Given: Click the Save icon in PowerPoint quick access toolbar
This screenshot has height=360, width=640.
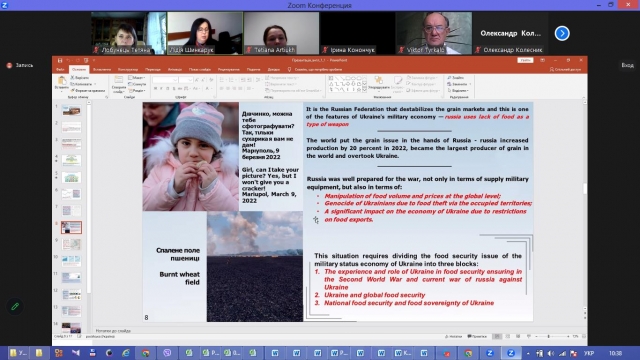Looking at the screenshot, I should (x=60, y=60).
